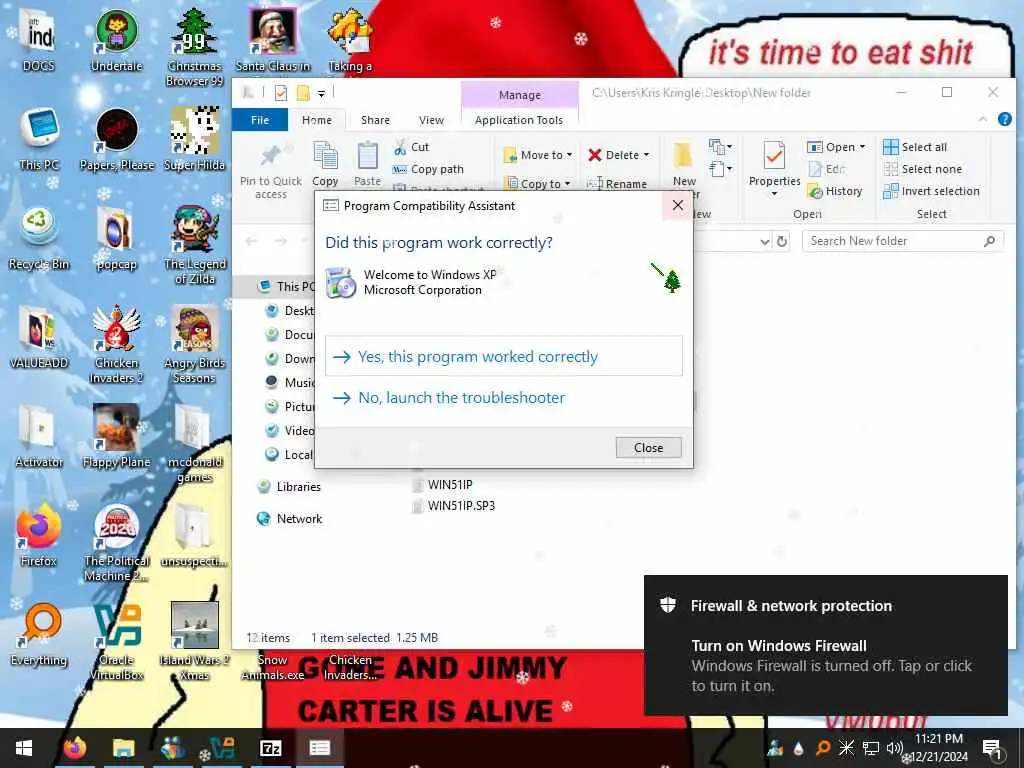This screenshot has width=1024, height=768.
Task: Choose Yes, this program worked correctly
Action: [x=504, y=356]
